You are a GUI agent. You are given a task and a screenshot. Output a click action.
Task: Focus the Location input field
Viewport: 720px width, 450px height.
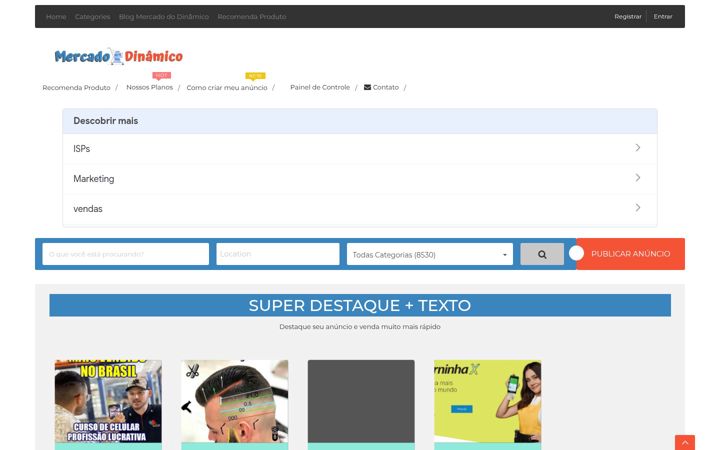click(x=278, y=254)
